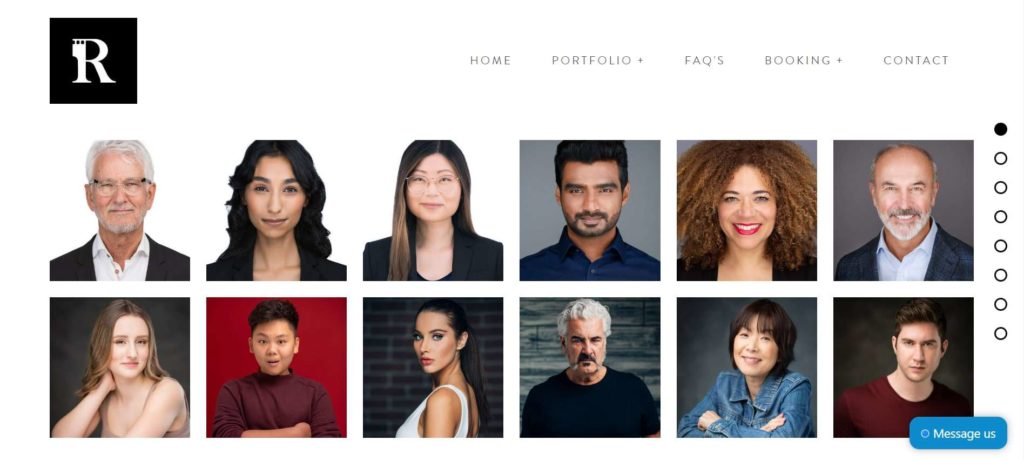This screenshot has height=460, width=1024.
Task: Expand the Booking + menu
Action: tap(804, 60)
